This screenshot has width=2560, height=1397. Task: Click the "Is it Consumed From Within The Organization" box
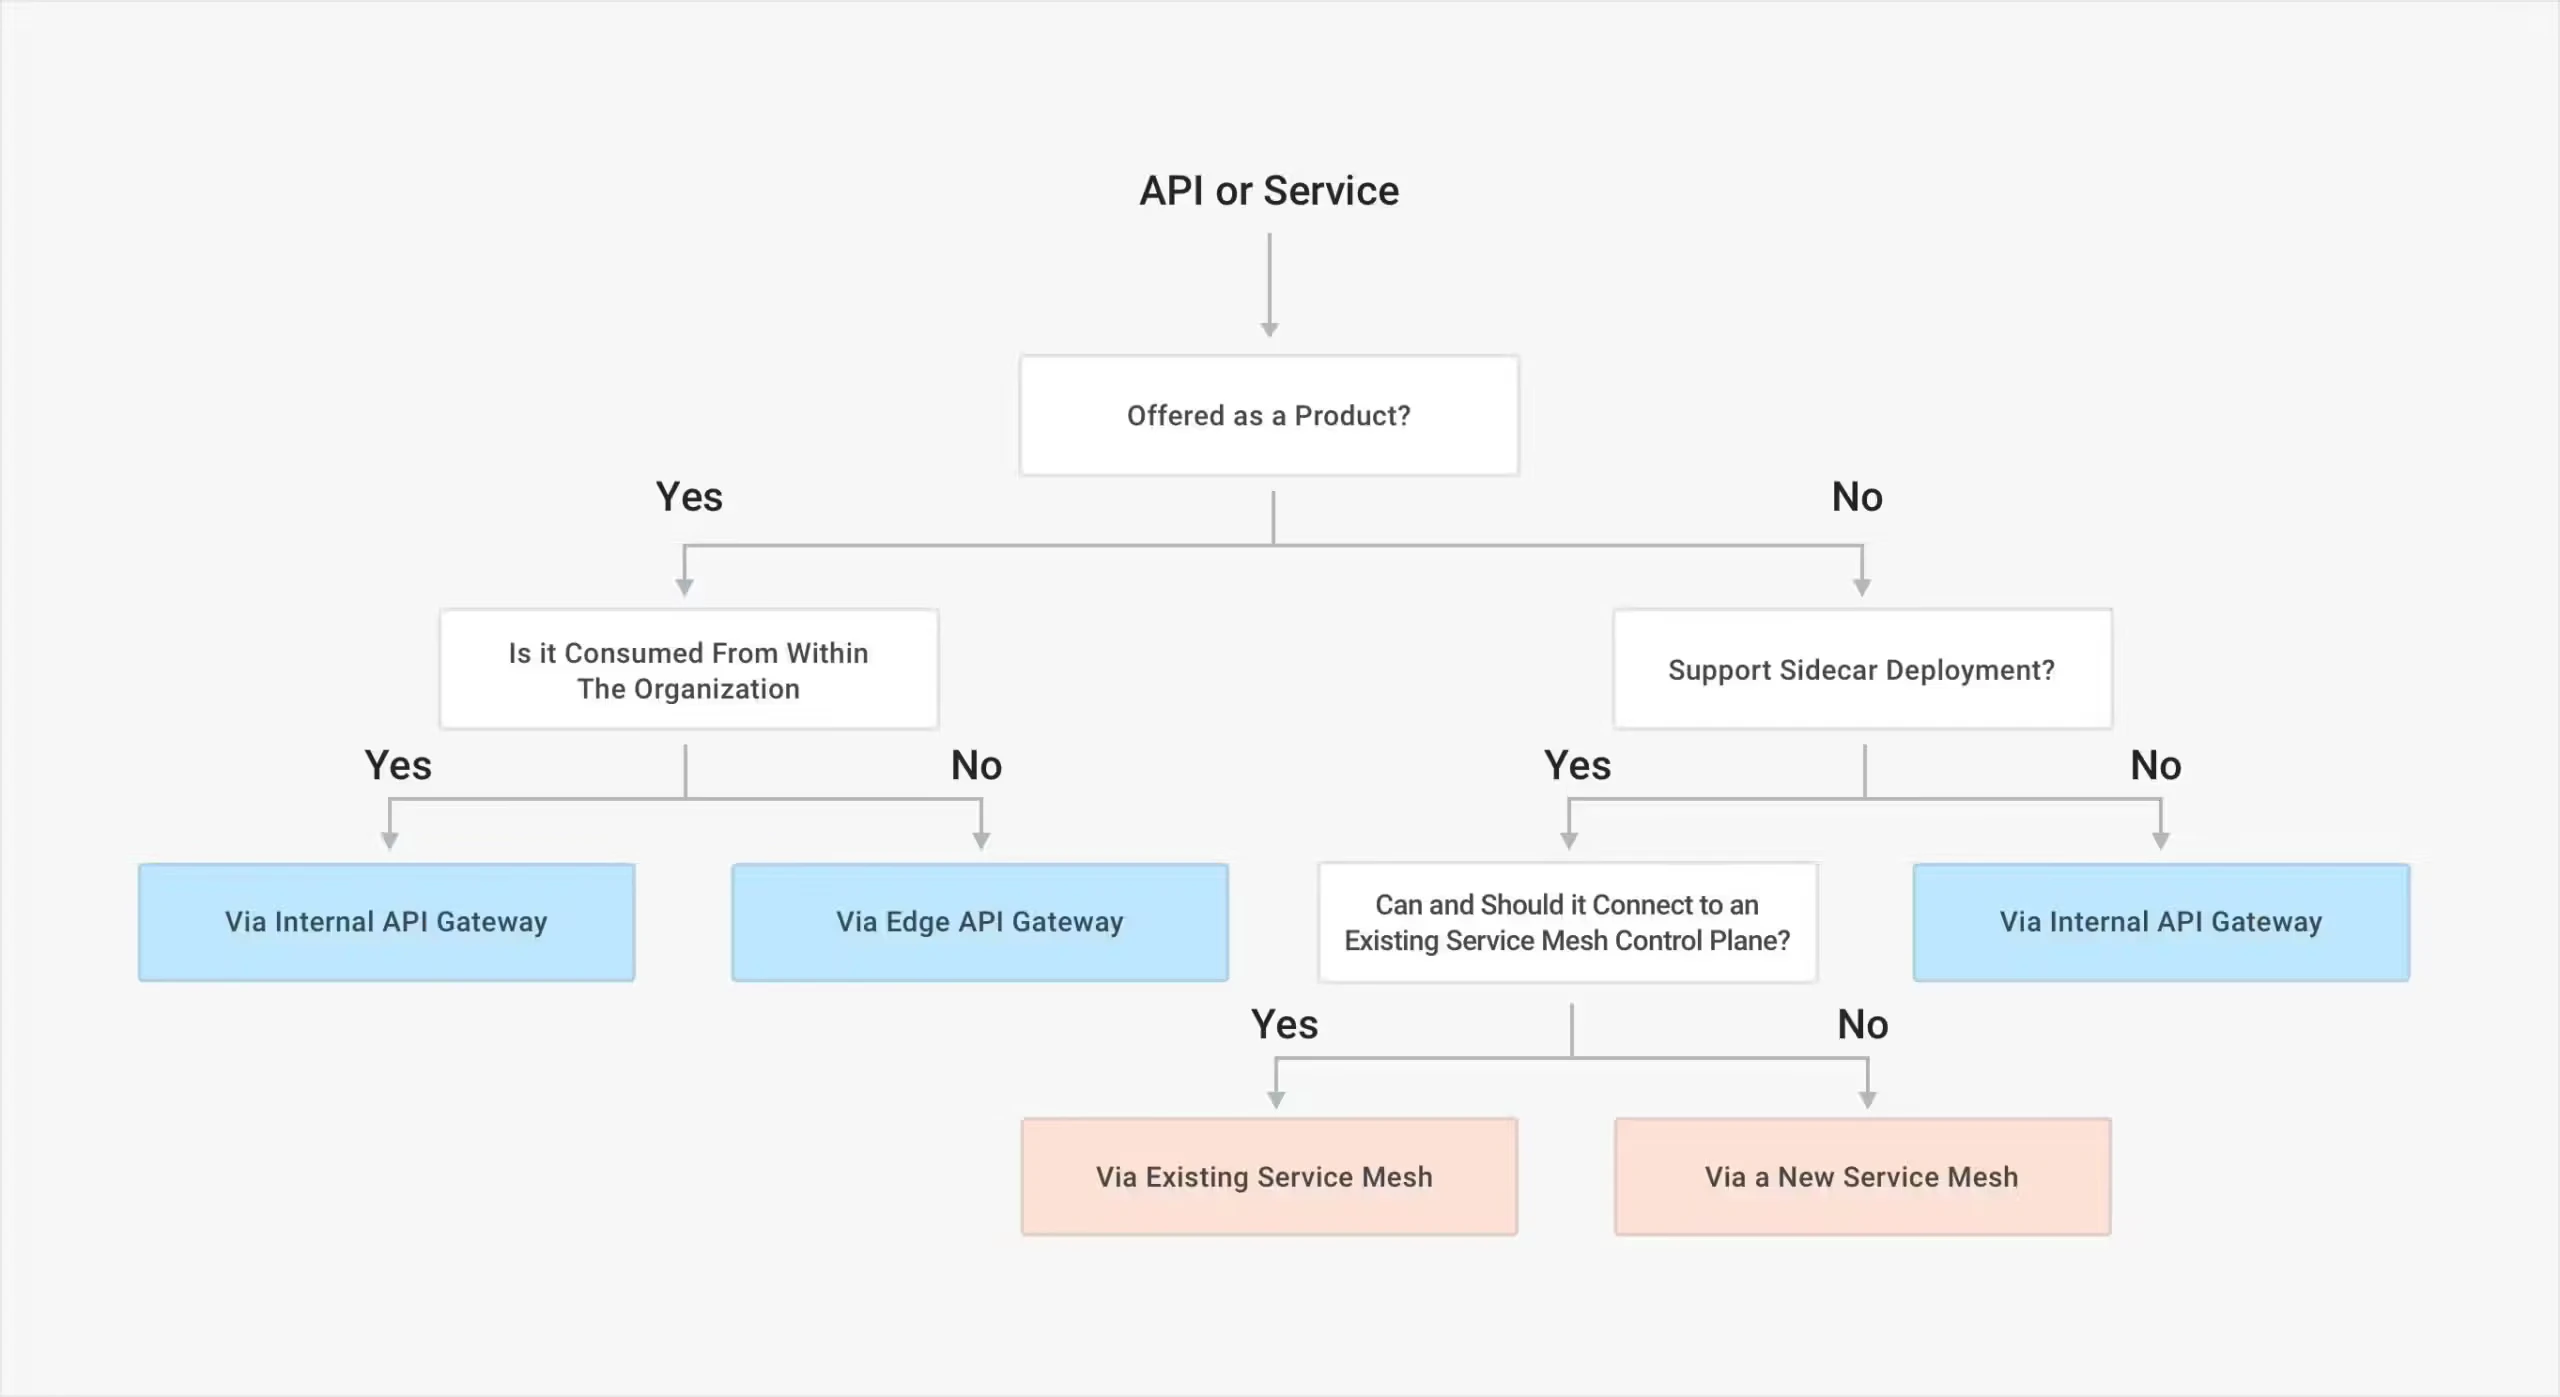coord(689,670)
